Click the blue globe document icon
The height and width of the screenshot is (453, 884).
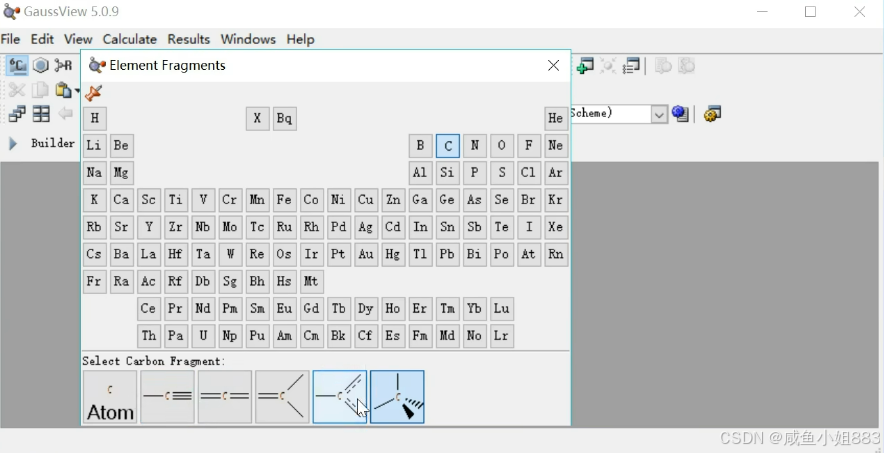pyautogui.click(x=680, y=114)
